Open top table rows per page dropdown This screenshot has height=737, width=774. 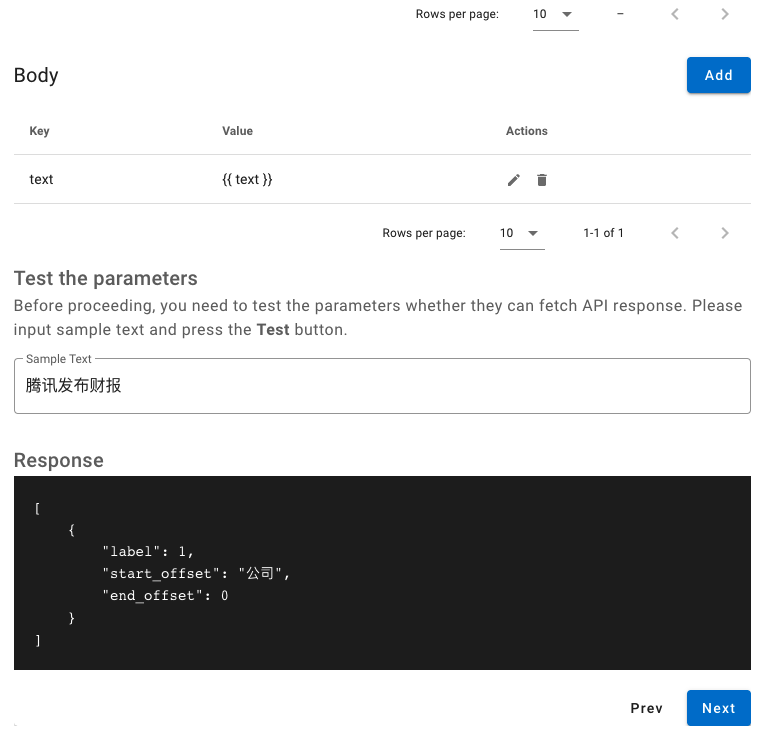click(x=555, y=14)
